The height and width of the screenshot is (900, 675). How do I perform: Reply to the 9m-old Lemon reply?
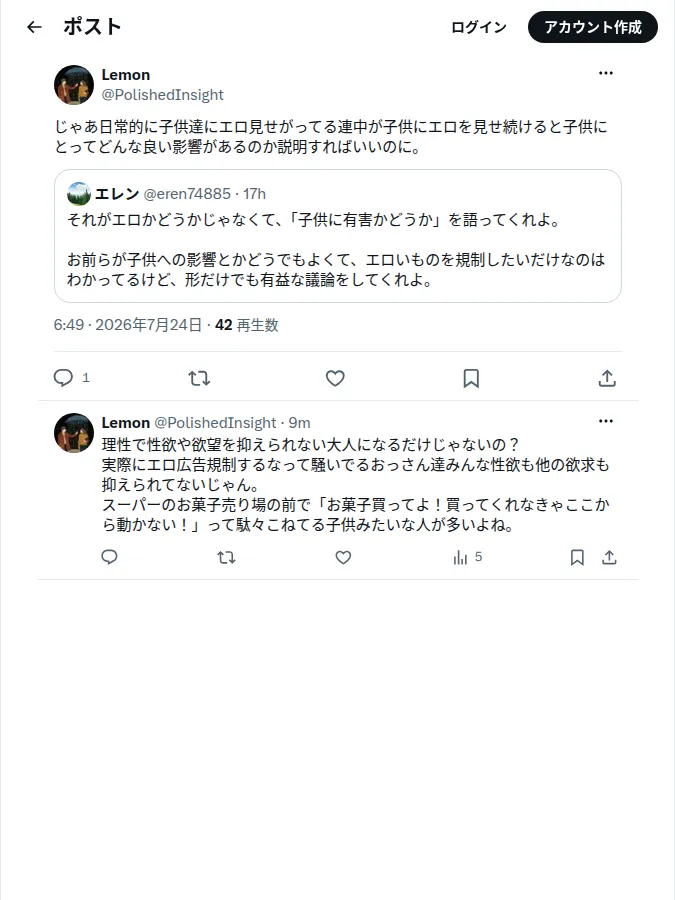coord(110,557)
